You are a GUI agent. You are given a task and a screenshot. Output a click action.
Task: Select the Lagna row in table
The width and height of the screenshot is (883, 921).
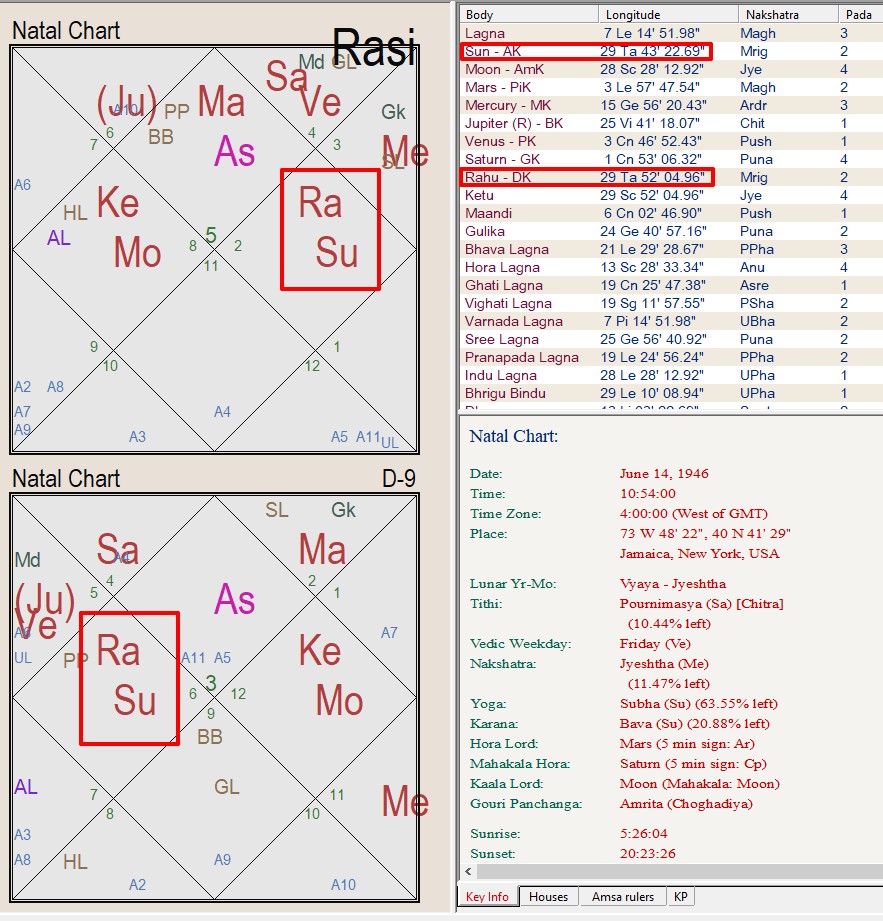[671, 33]
